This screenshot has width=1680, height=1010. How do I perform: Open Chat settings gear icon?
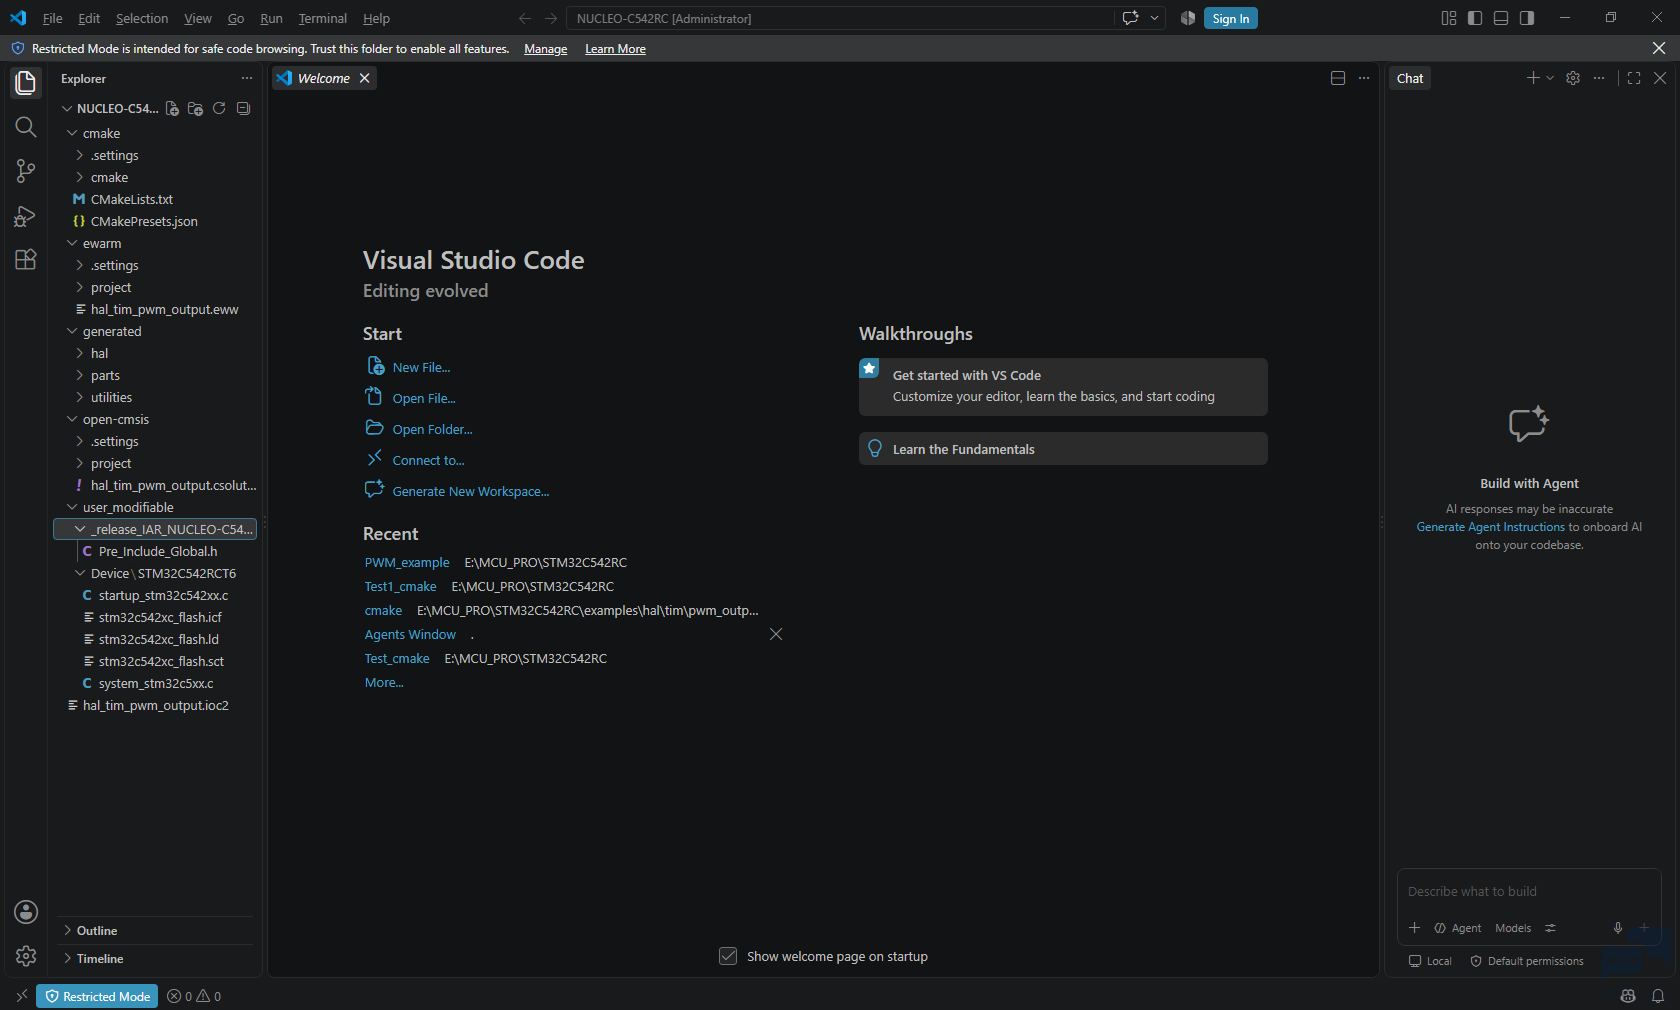(x=1573, y=78)
